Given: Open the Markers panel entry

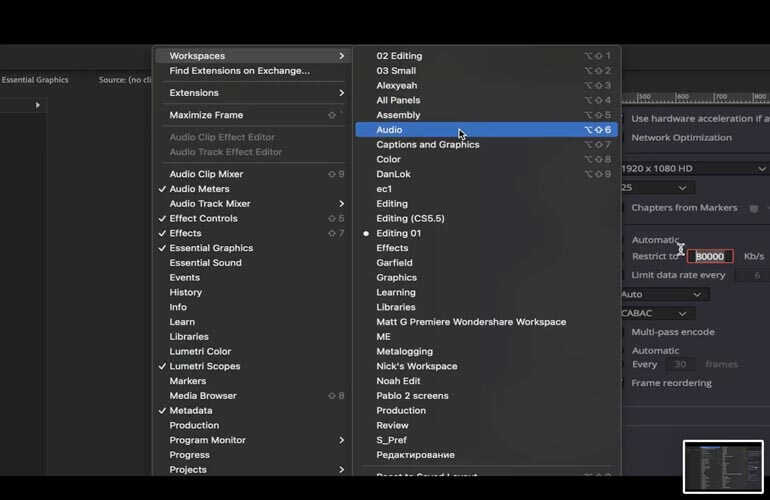Looking at the screenshot, I should [x=253, y=381].
